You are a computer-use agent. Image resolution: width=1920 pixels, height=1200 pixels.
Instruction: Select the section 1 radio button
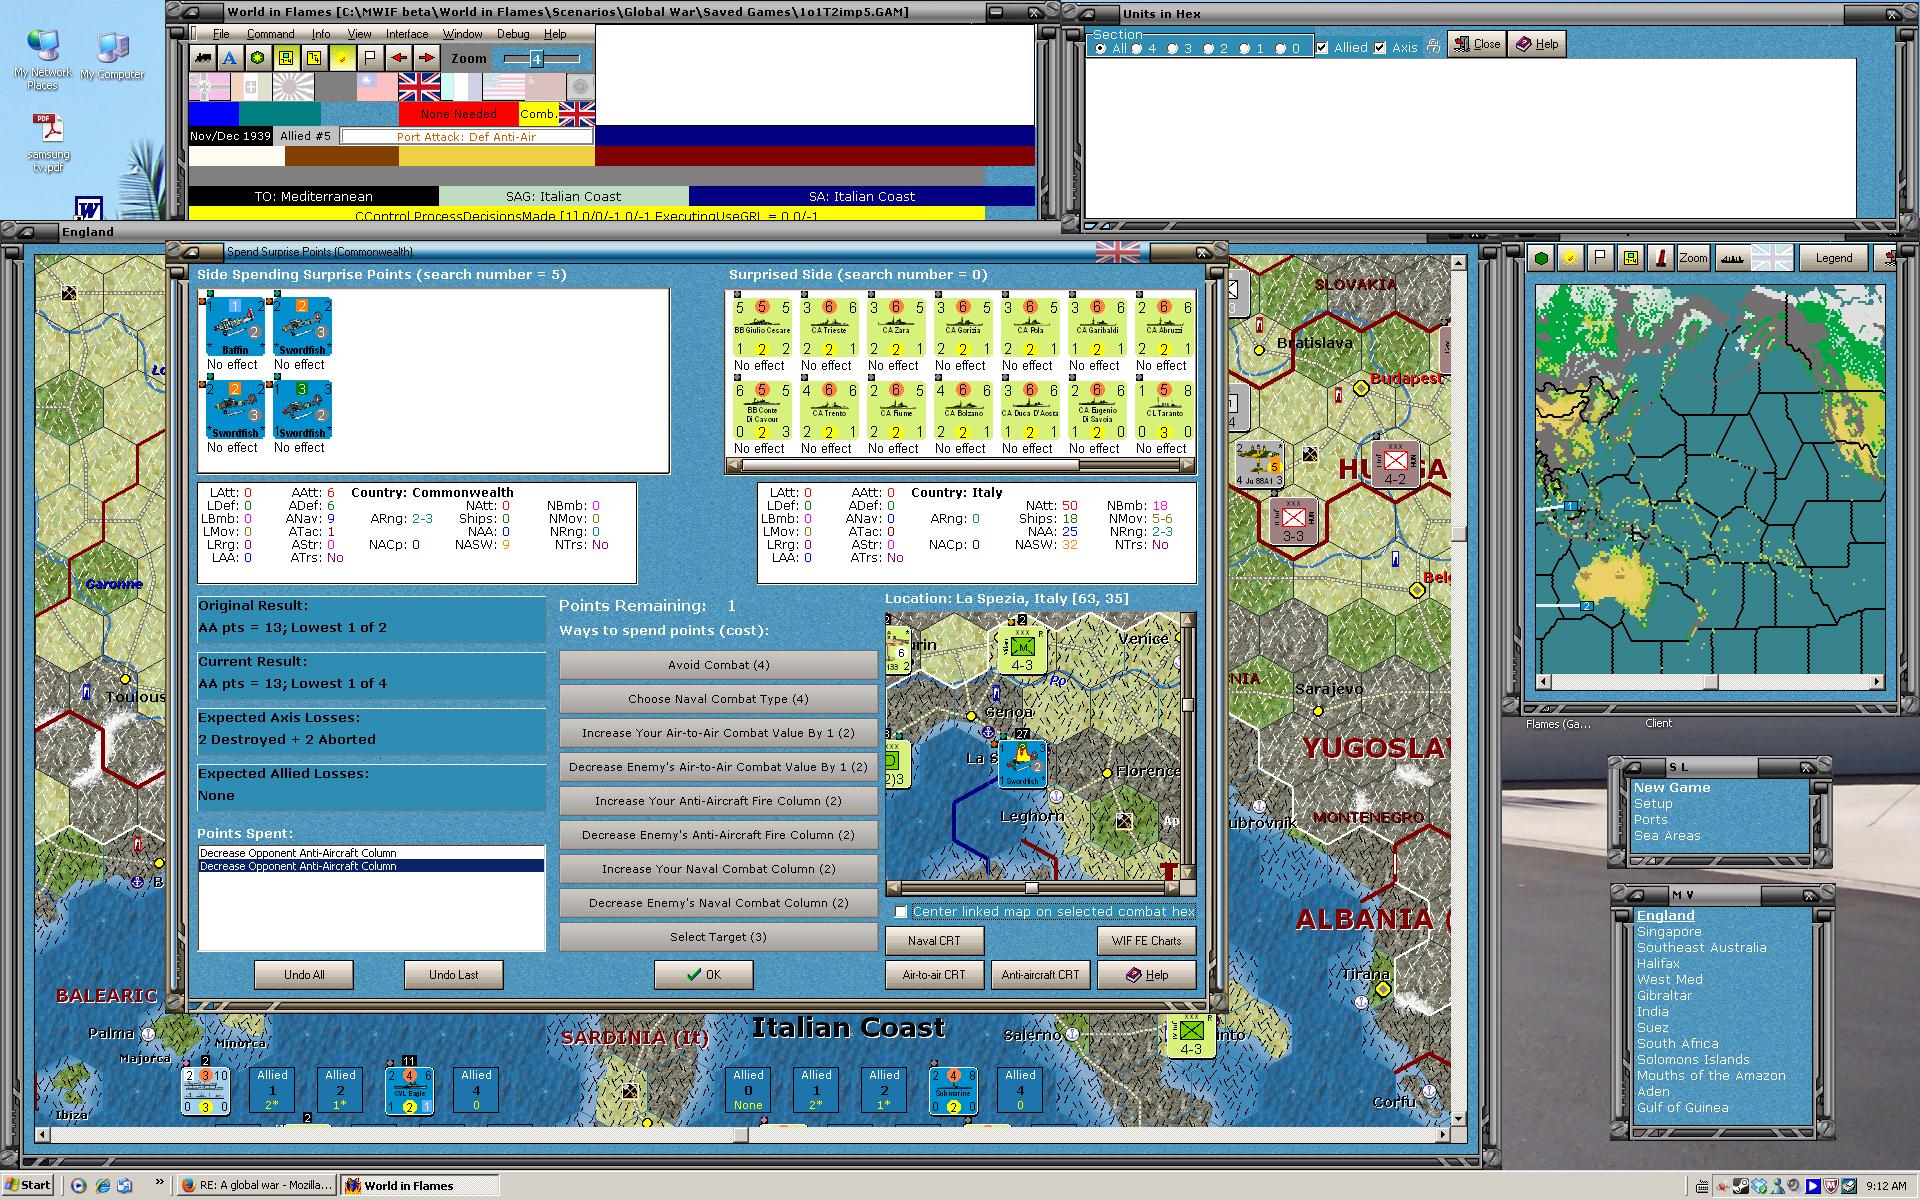pyautogui.click(x=1245, y=48)
